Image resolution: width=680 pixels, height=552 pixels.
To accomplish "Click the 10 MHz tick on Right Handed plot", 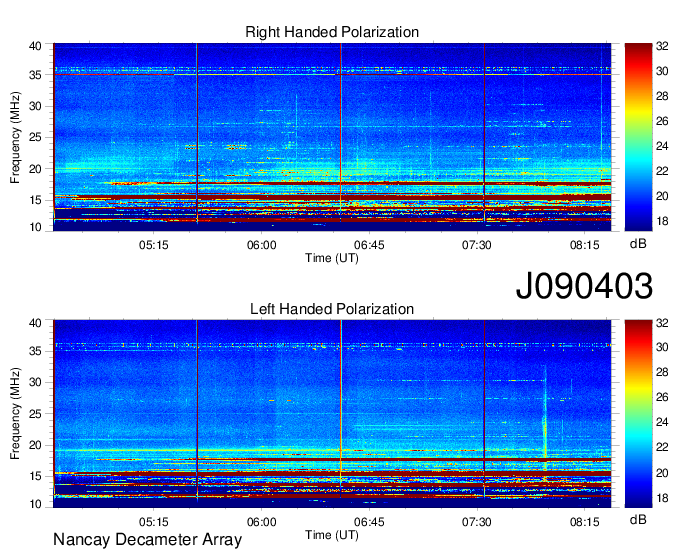I will click(35, 227).
